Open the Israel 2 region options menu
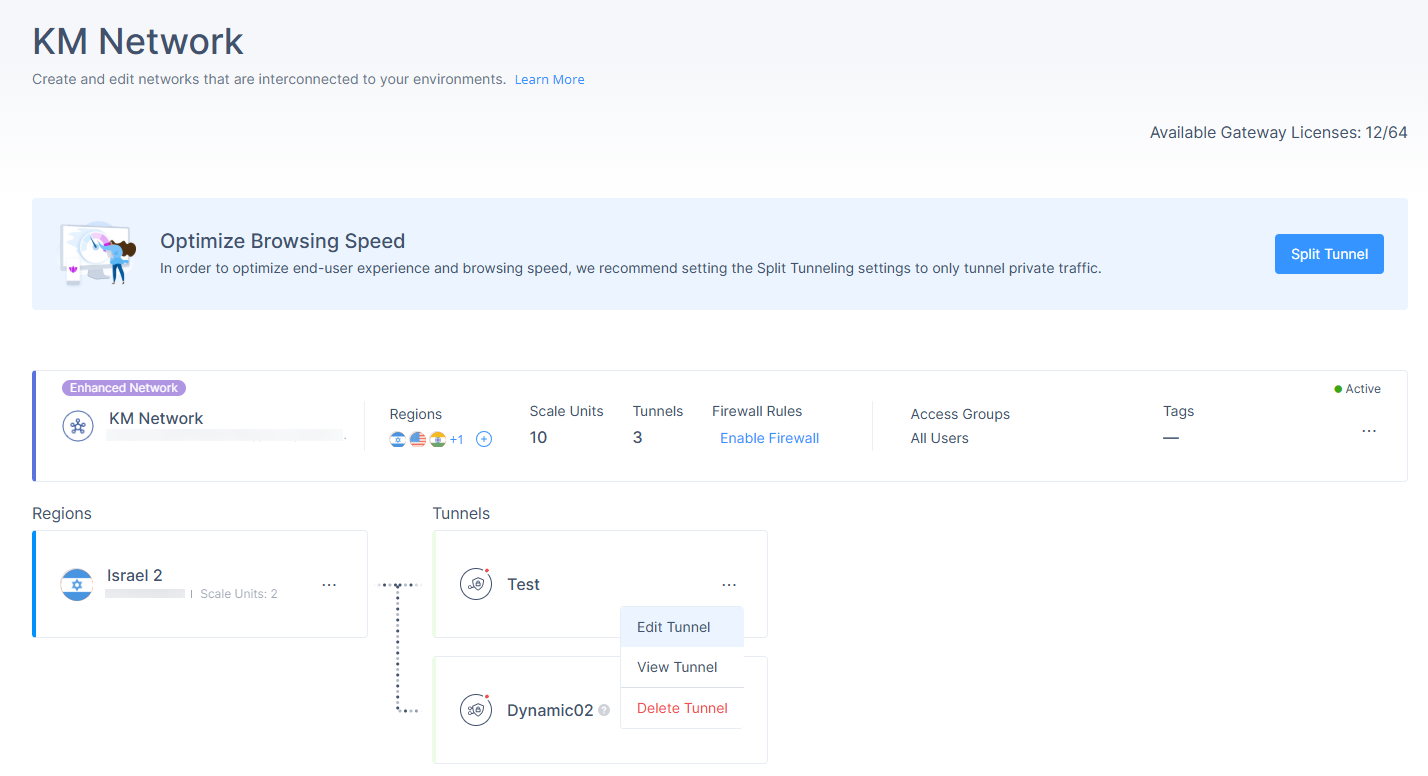The width and height of the screenshot is (1428, 776). click(x=329, y=585)
